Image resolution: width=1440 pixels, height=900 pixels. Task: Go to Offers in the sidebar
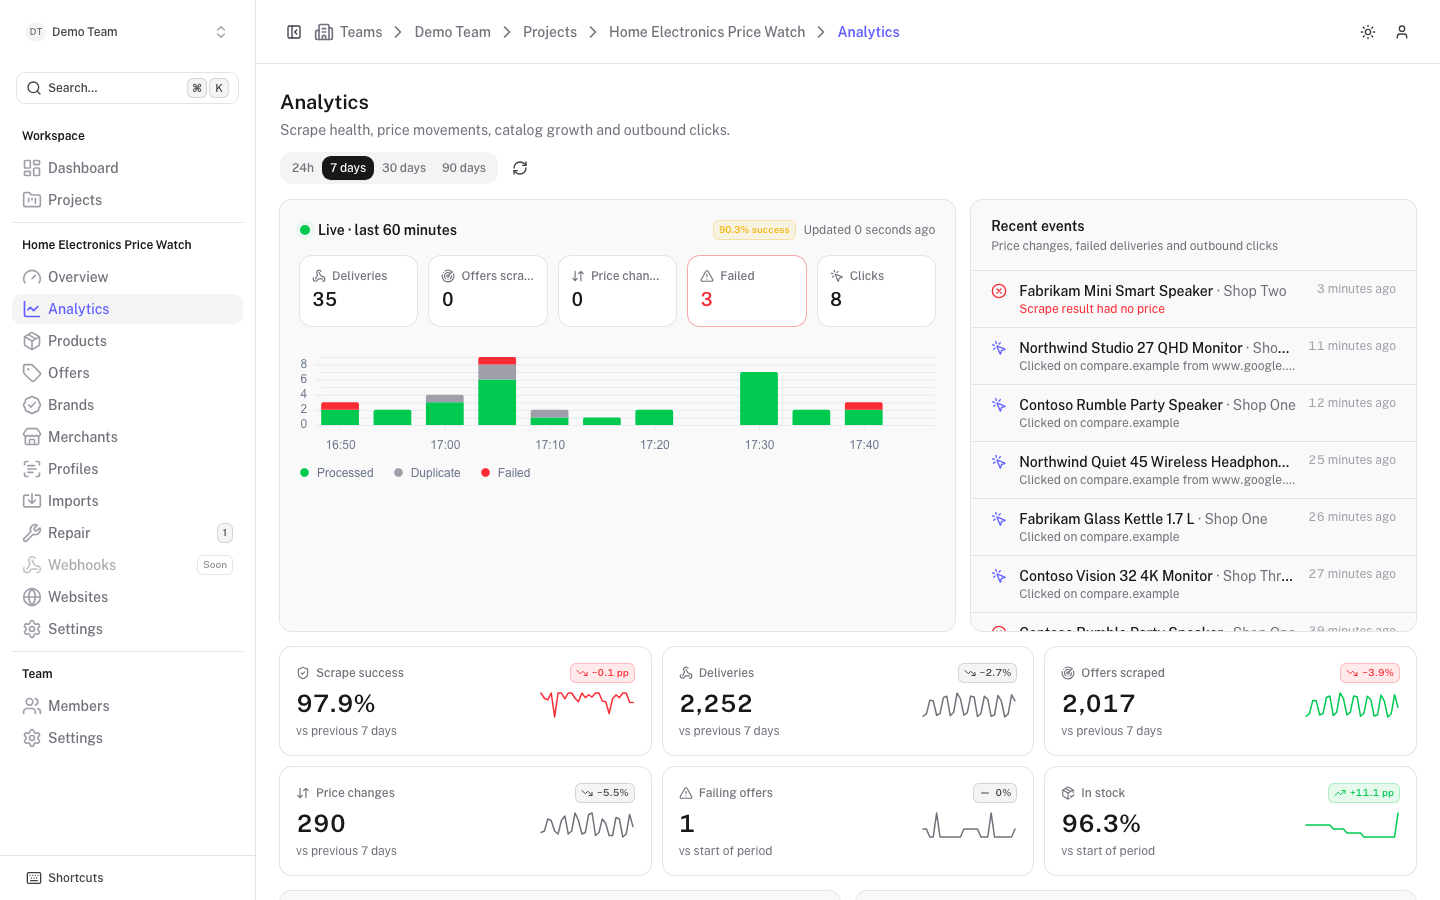pos(127,373)
